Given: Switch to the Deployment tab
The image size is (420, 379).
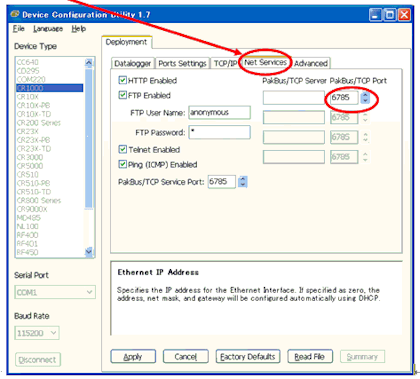Looking at the screenshot, I should [x=126, y=42].
